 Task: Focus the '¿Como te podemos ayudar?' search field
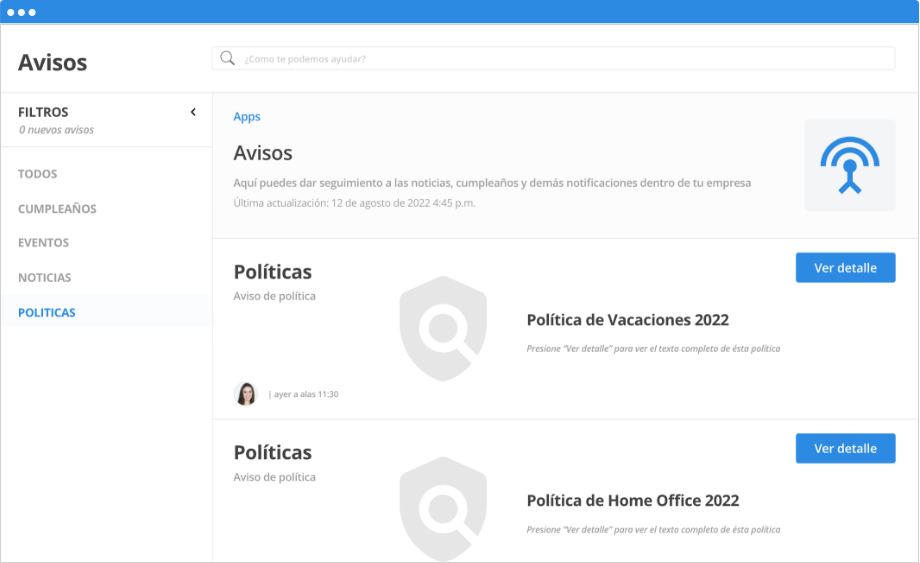(x=553, y=59)
